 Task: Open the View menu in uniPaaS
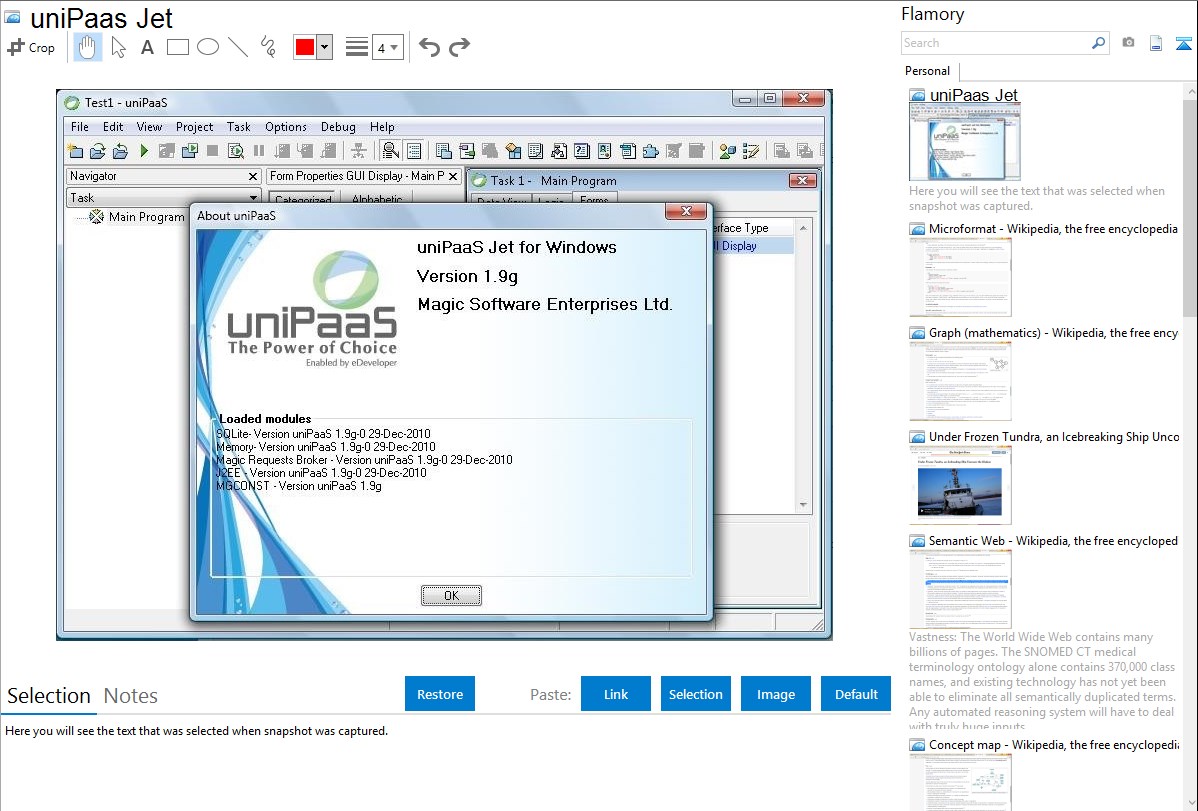tap(149, 127)
